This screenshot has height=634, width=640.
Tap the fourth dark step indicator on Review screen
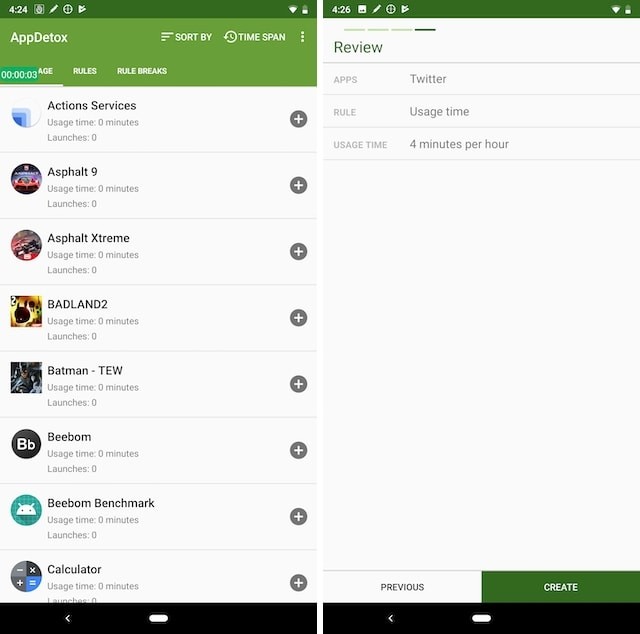[425, 29]
